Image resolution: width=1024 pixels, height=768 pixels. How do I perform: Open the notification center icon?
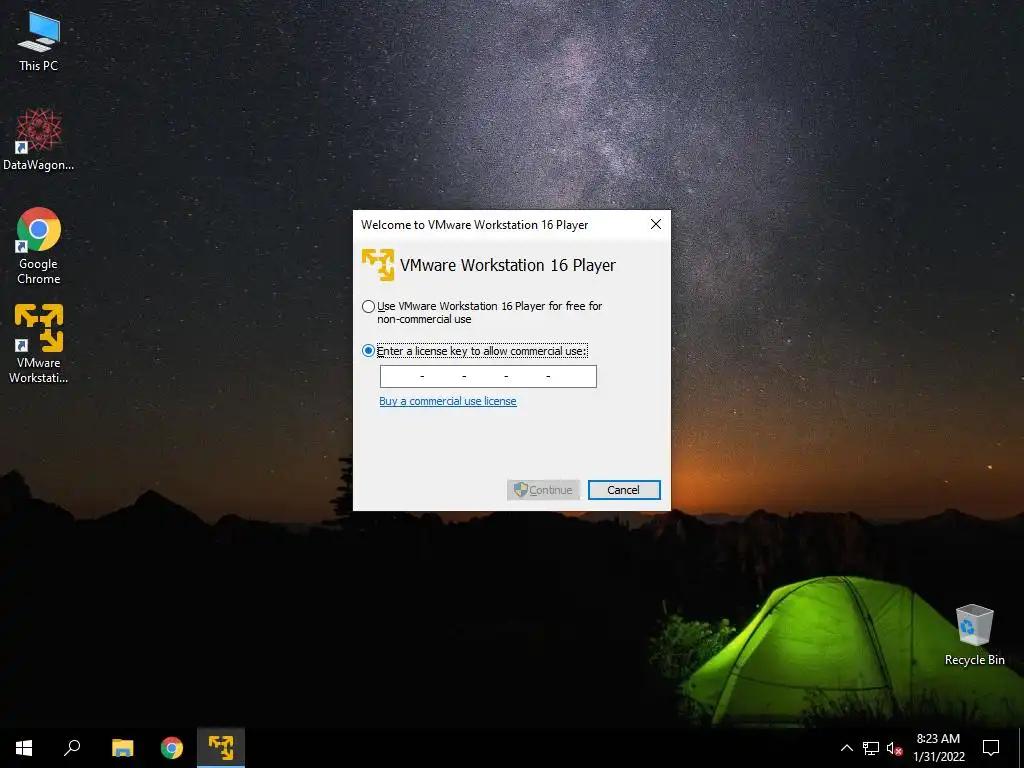pyautogui.click(x=991, y=748)
